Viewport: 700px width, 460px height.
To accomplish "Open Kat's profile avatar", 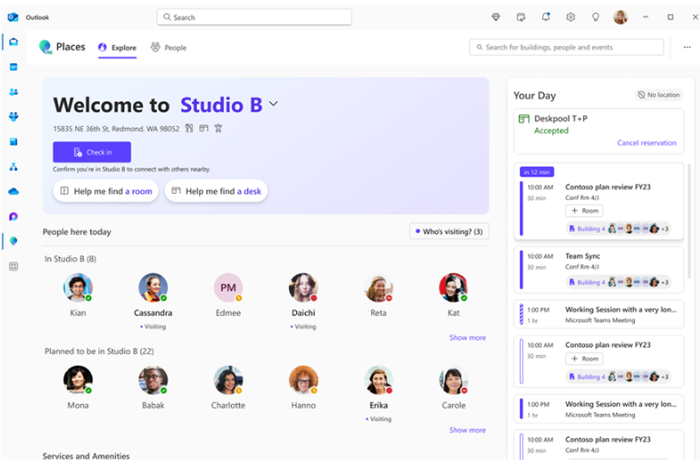I will coord(454,288).
